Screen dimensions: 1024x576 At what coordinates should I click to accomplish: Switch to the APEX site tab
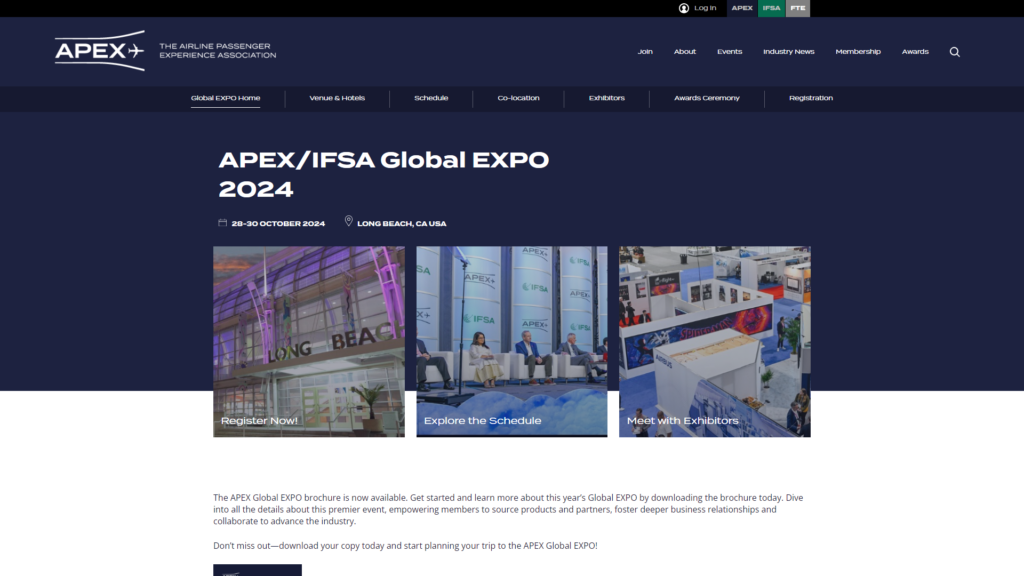click(742, 8)
